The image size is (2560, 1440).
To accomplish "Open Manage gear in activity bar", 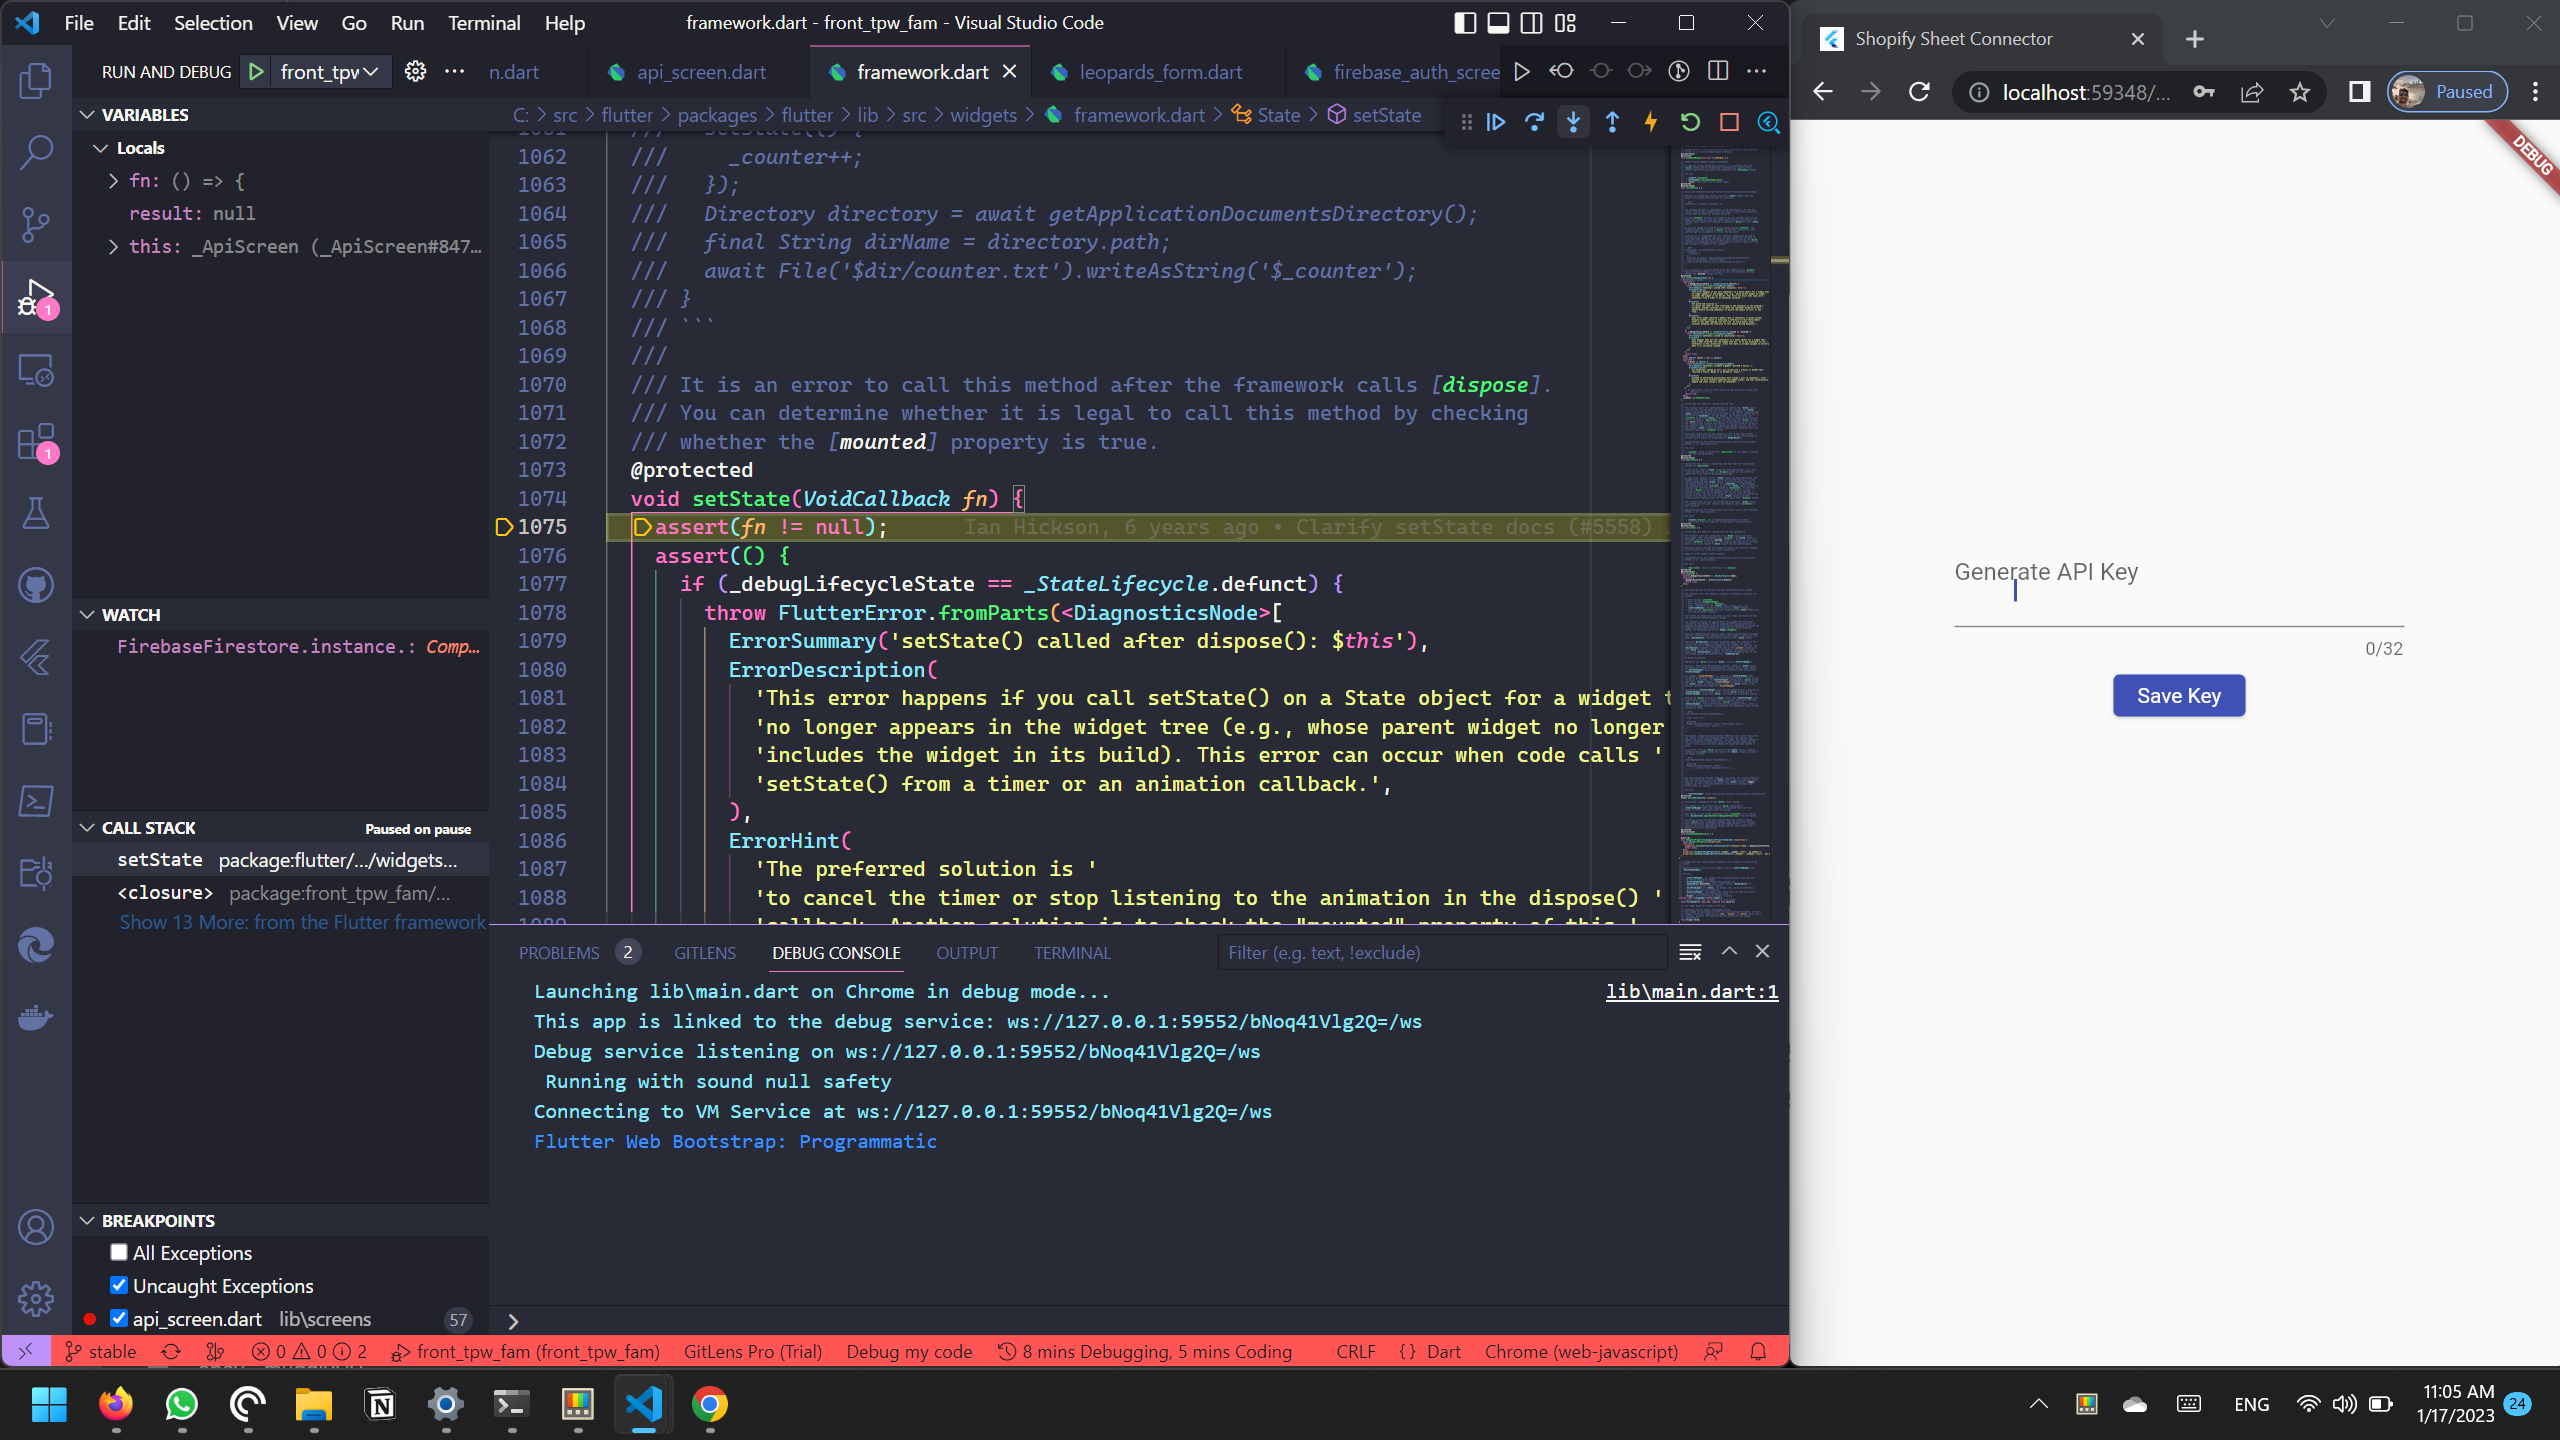I will click(36, 1299).
